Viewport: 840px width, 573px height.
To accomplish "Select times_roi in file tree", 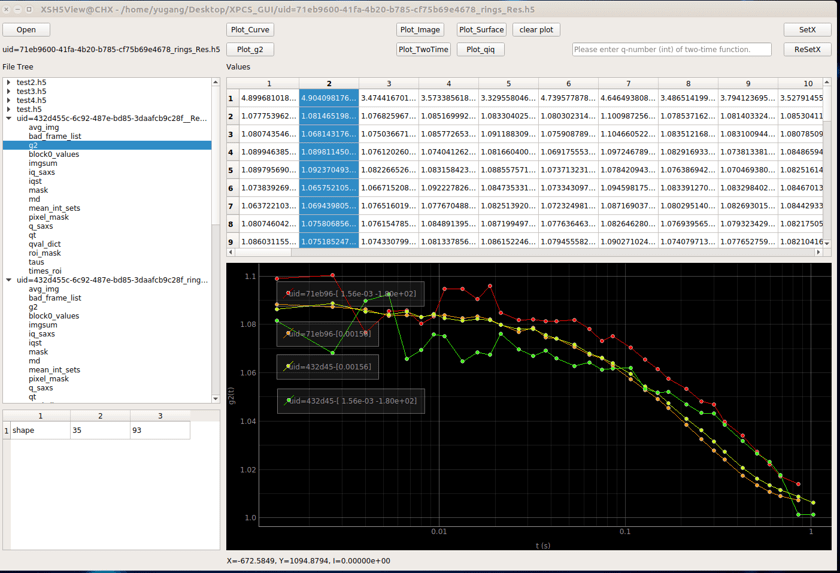I will click(x=45, y=271).
